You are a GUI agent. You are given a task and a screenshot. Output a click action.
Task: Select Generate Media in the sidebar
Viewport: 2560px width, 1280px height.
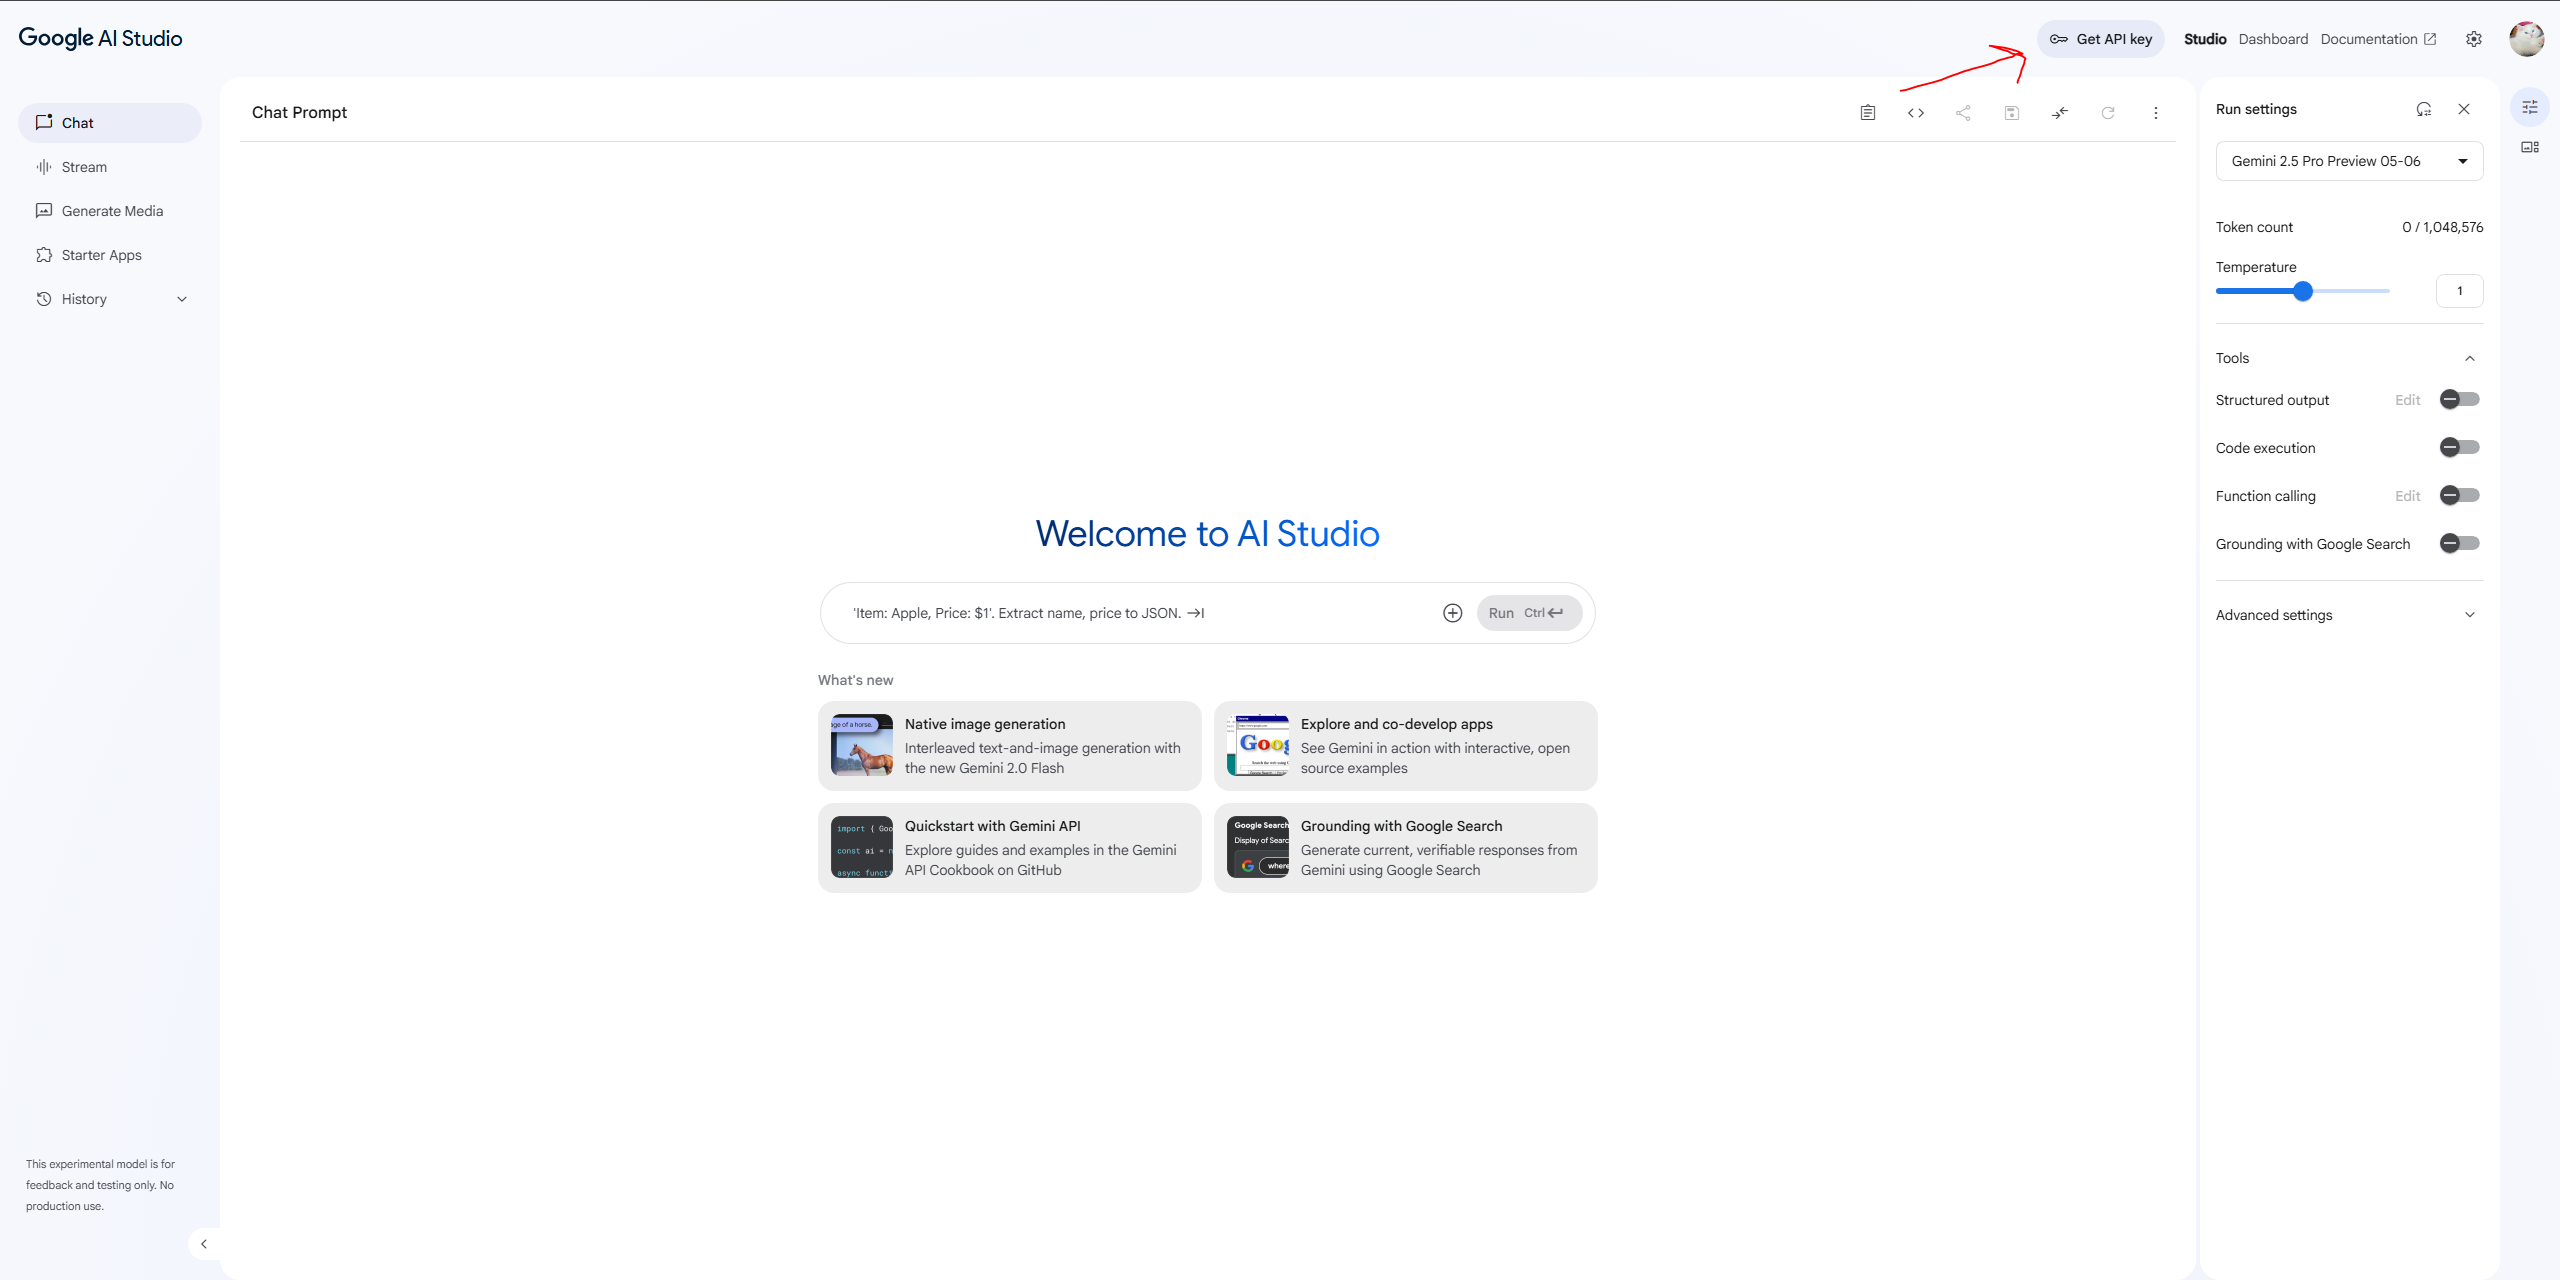tap(110, 211)
